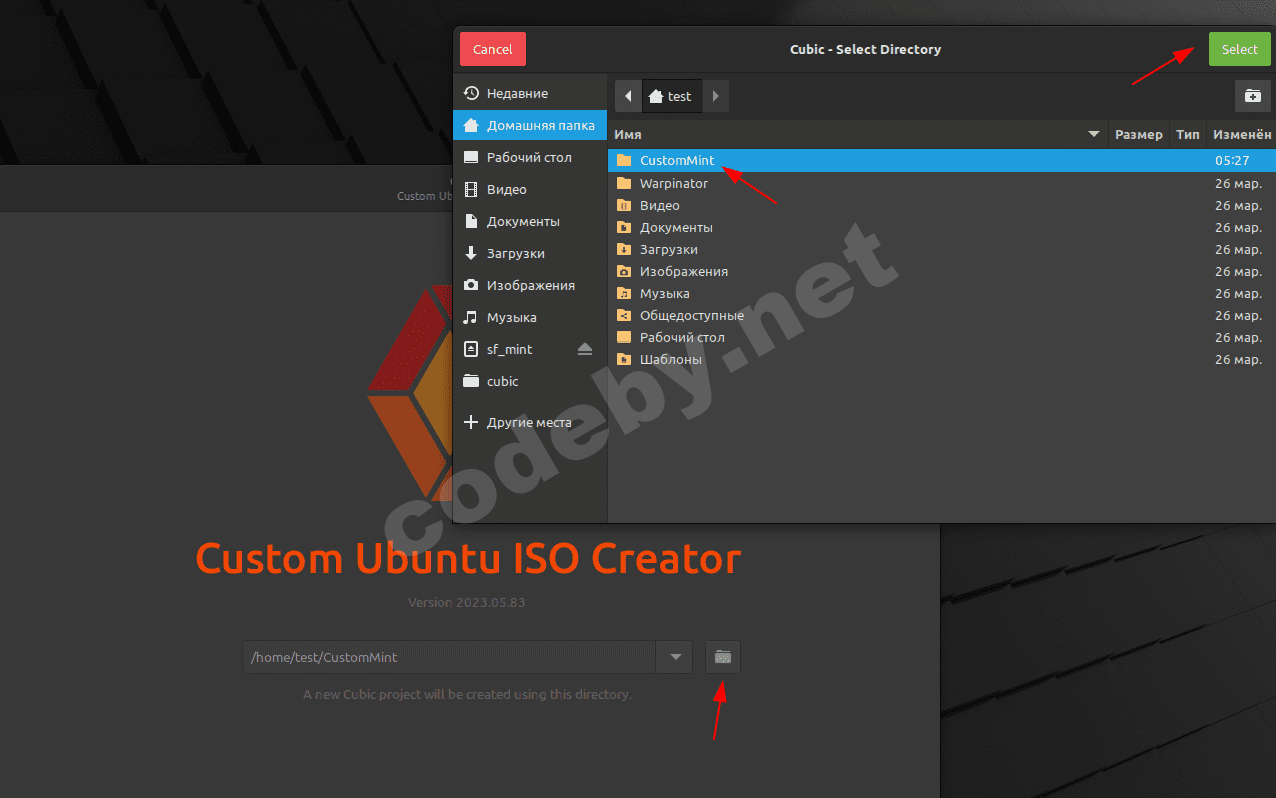Open Изображения sidebar shortcut
The width and height of the screenshot is (1276, 798).
[x=530, y=285]
